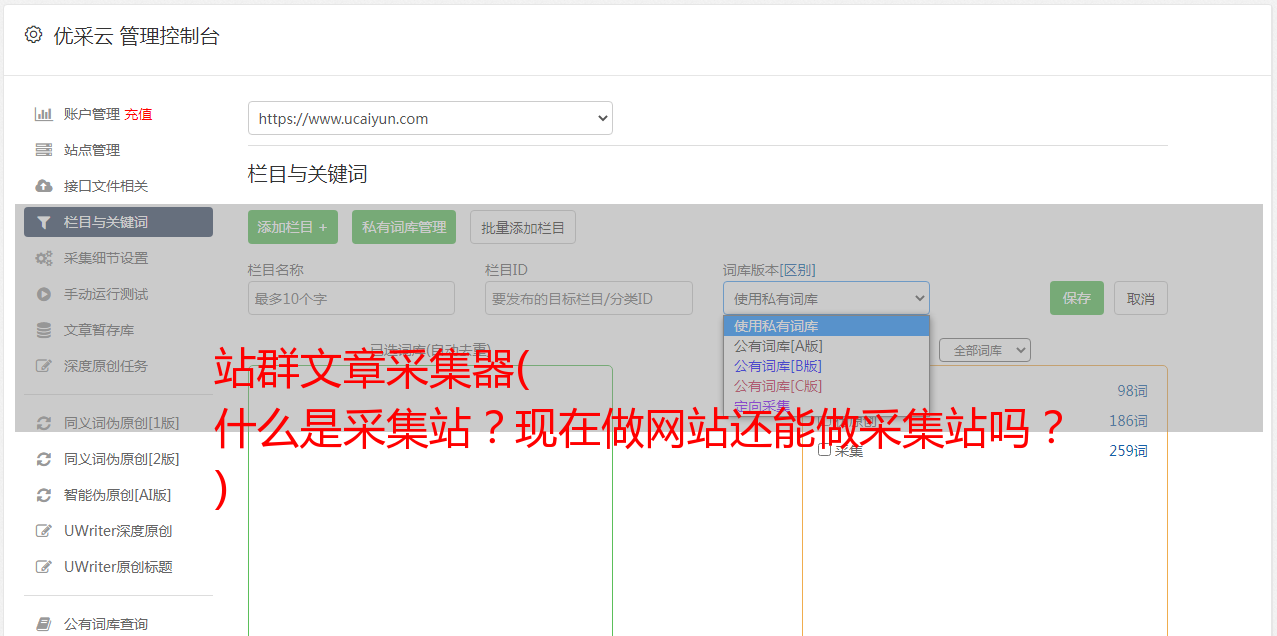The width and height of the screenshot is (1277, 636).
Task: Click the funnel icon for 栏目与关键词
Action: (x=44, y=222)
